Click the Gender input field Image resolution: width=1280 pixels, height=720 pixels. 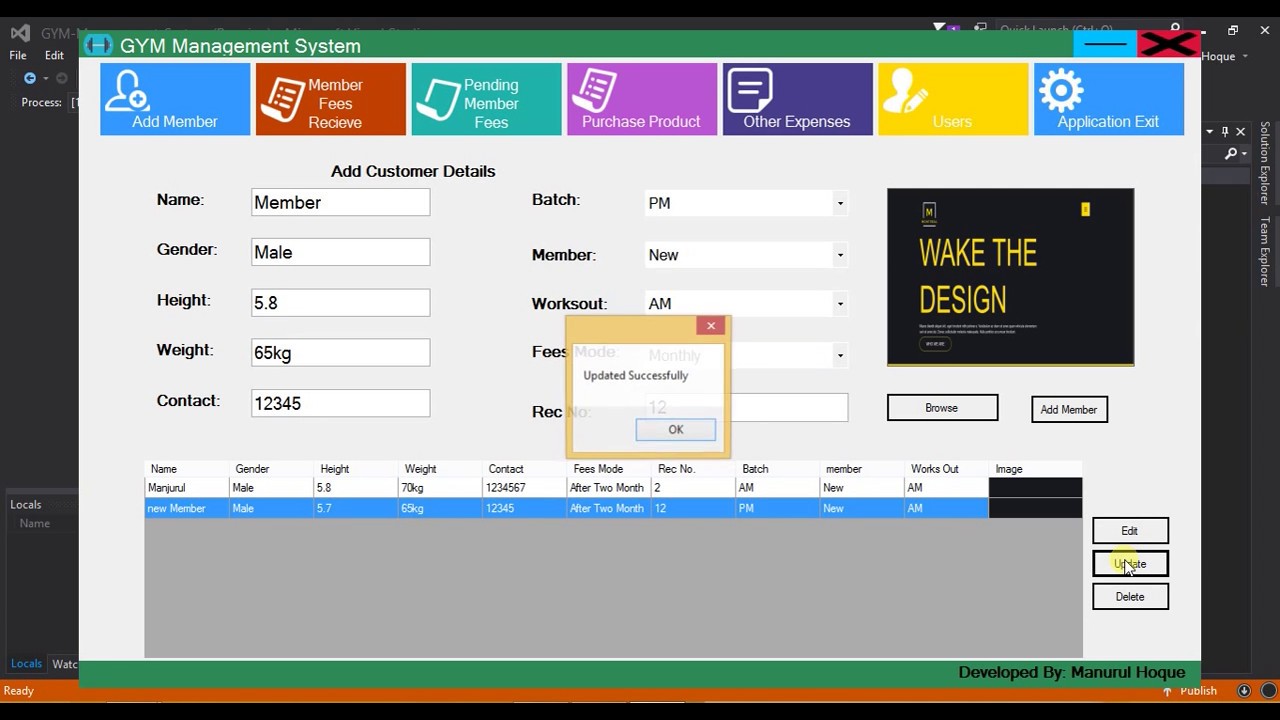tap(341, 252)
